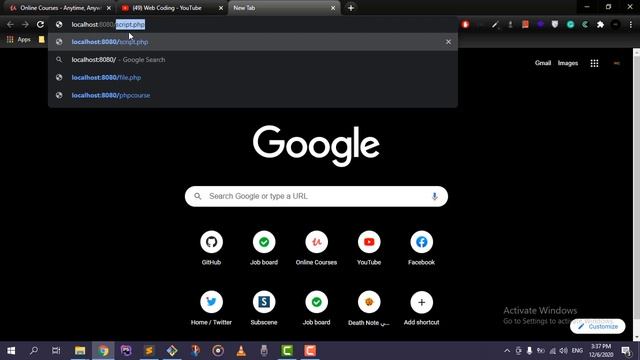The width and height of the screenshot is (640, 360).
Task: Reload the page with the refresh icon
Action: tap(40, 24)
